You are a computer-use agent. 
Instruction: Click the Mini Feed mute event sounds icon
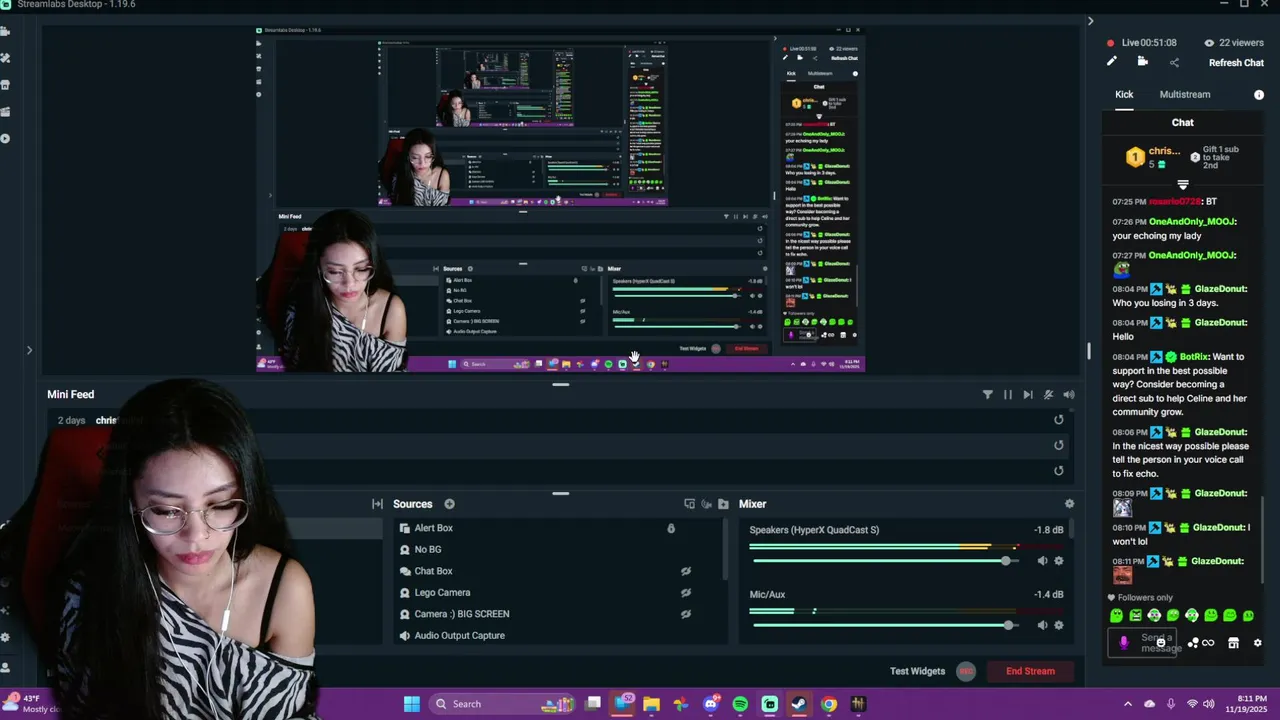1048,394
